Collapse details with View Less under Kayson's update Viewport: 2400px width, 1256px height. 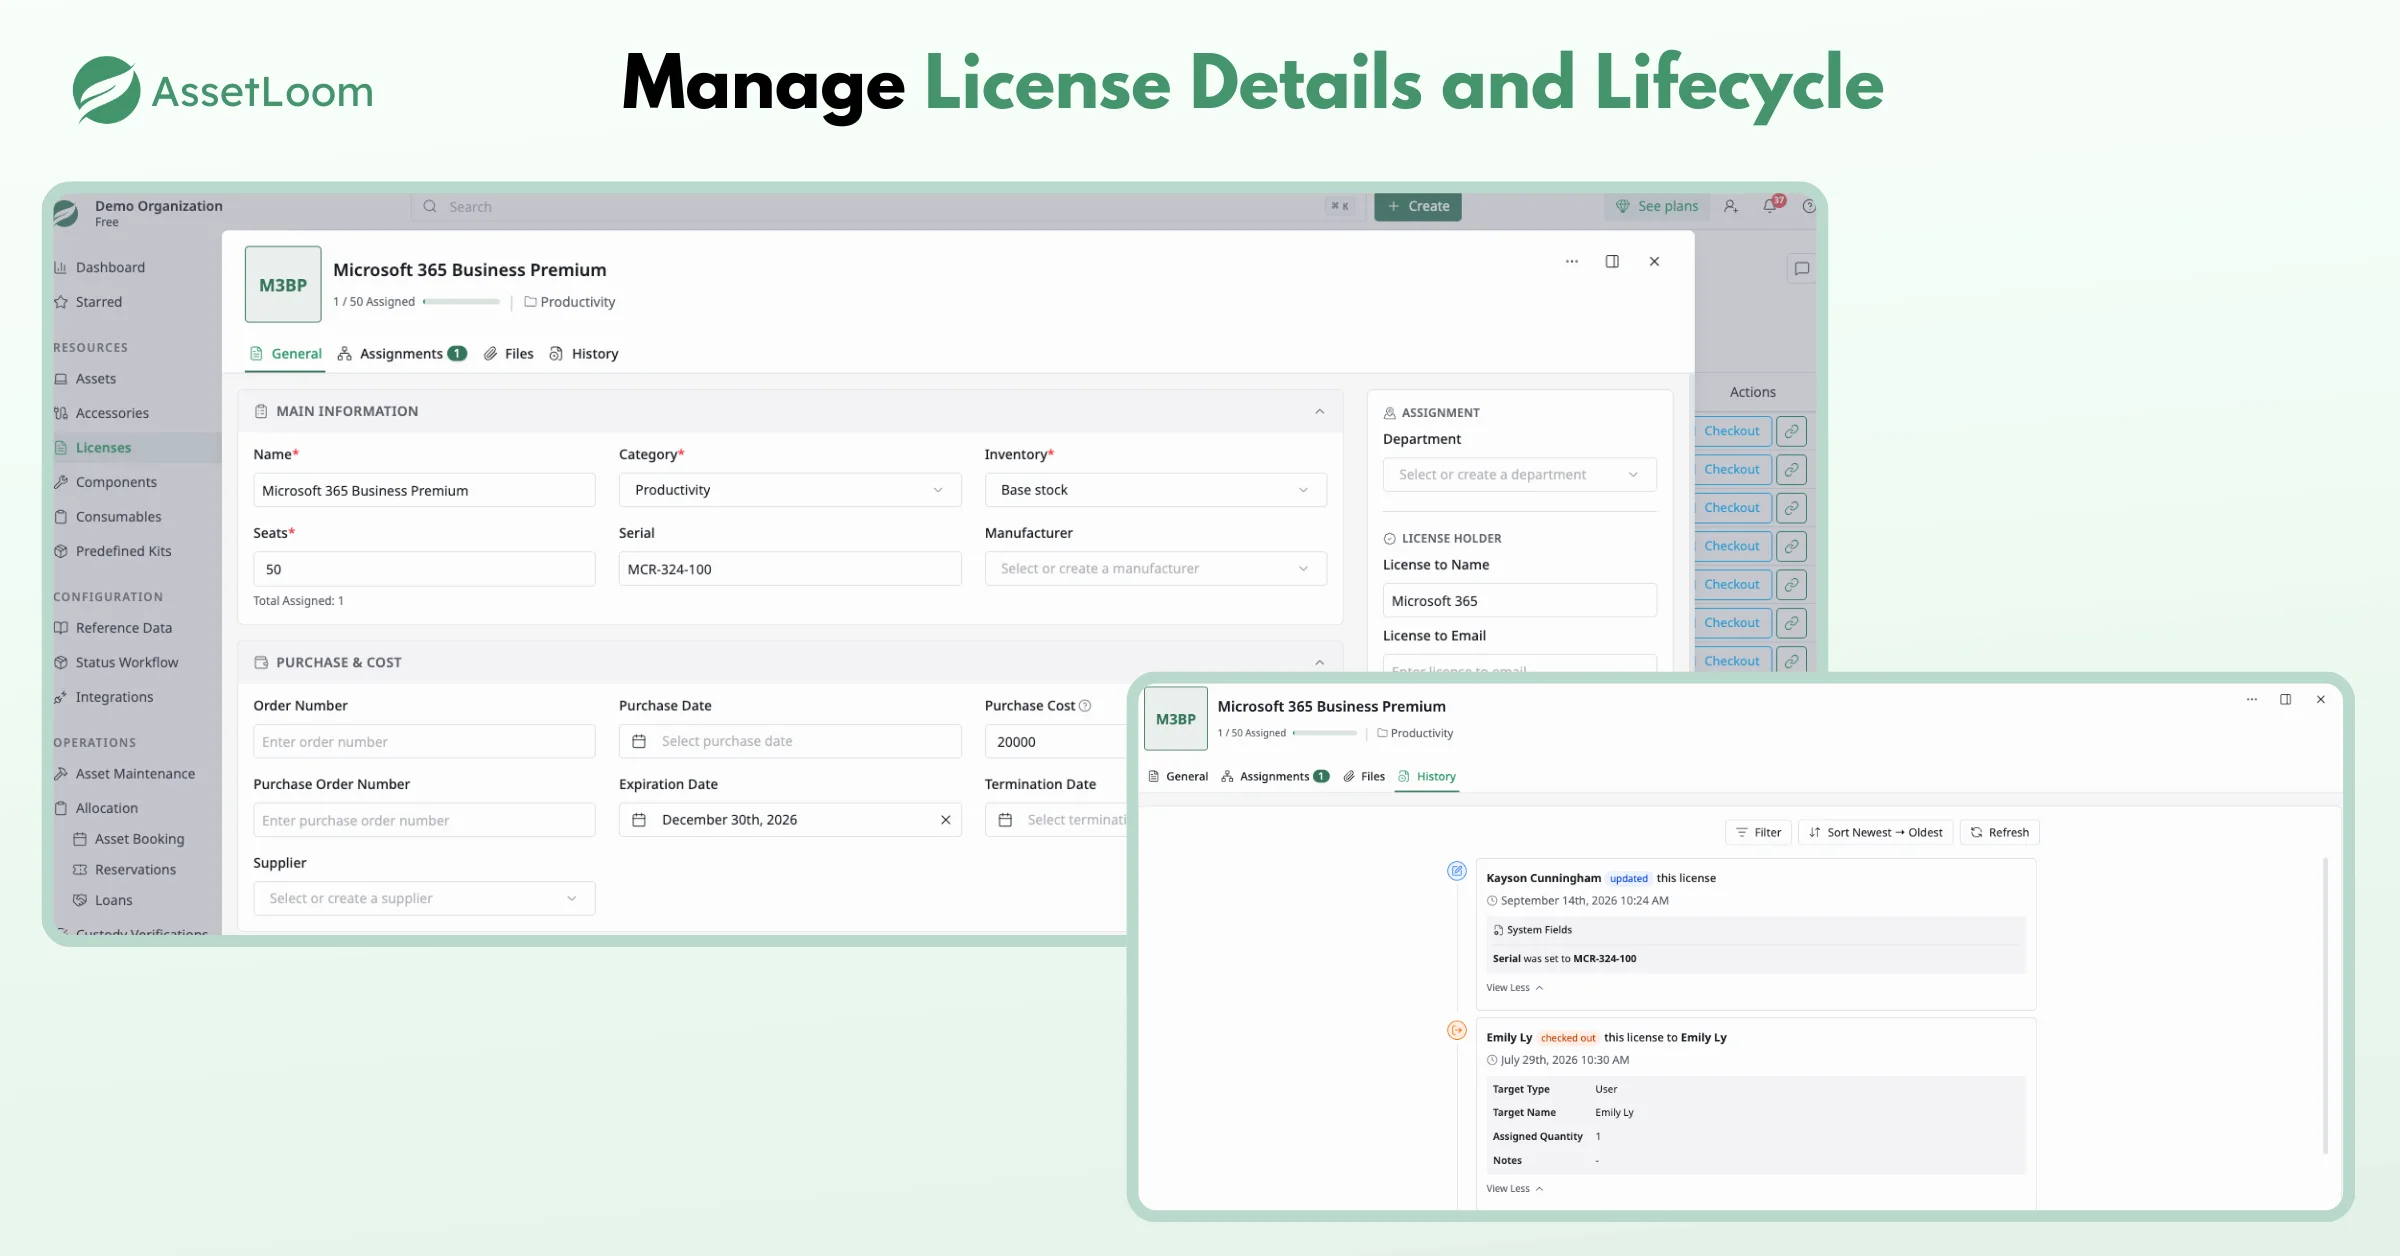pos(1514,987)
